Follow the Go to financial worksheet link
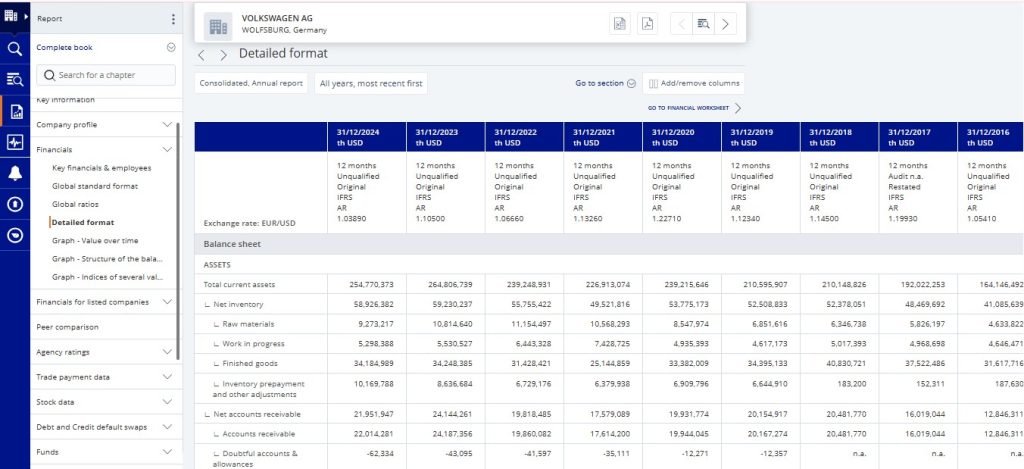Screen dimensions: 1024x469 click(x=694, y=108)
